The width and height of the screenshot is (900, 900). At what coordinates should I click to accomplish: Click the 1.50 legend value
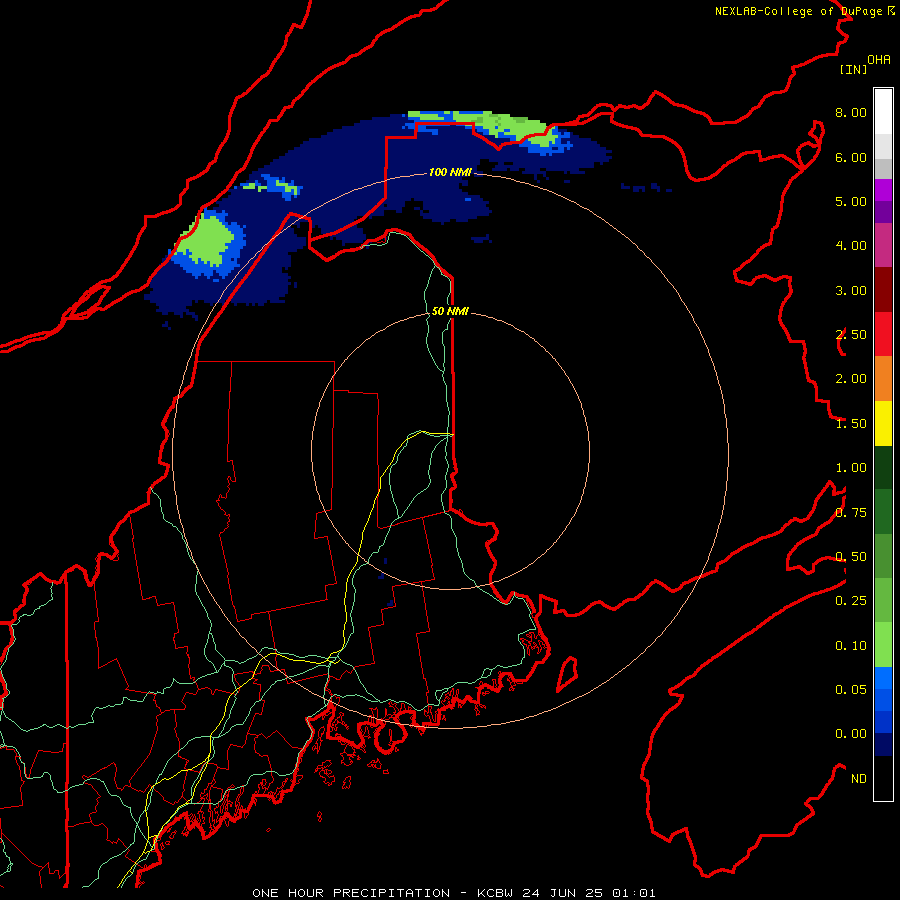click(851, 424)
